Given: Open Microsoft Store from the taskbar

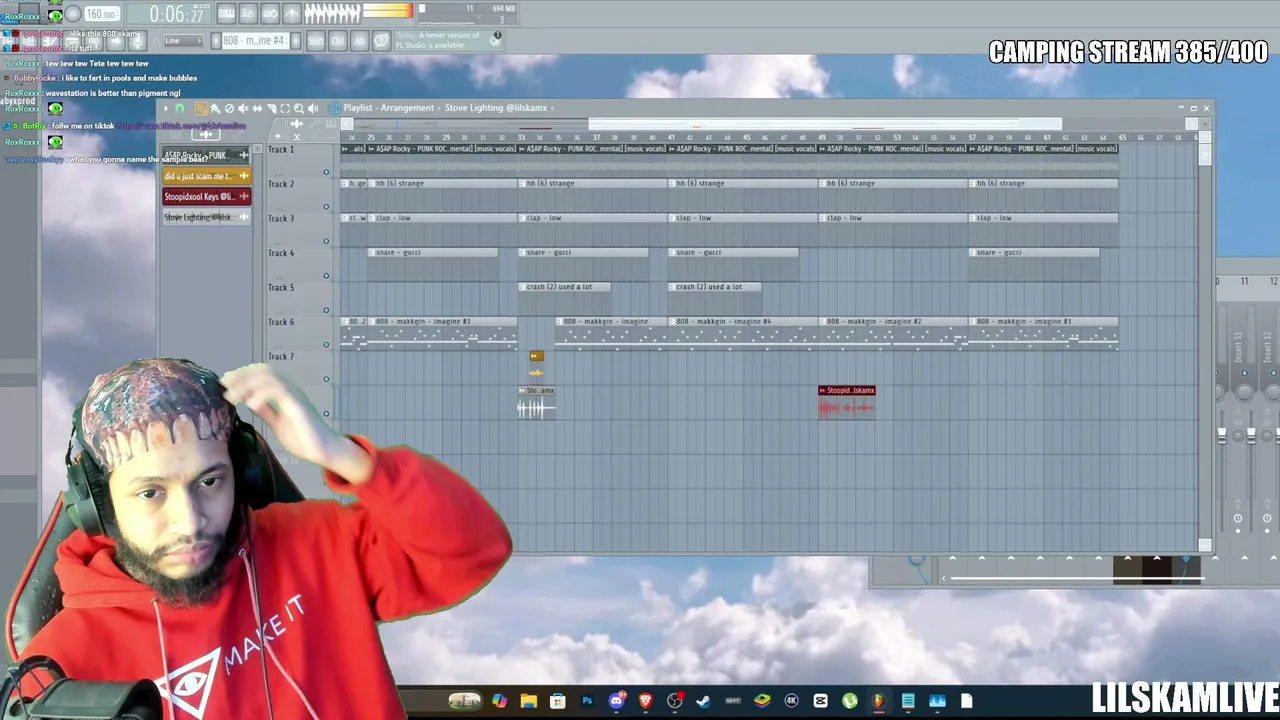Looking at the screenshot, I should point(558,701).
